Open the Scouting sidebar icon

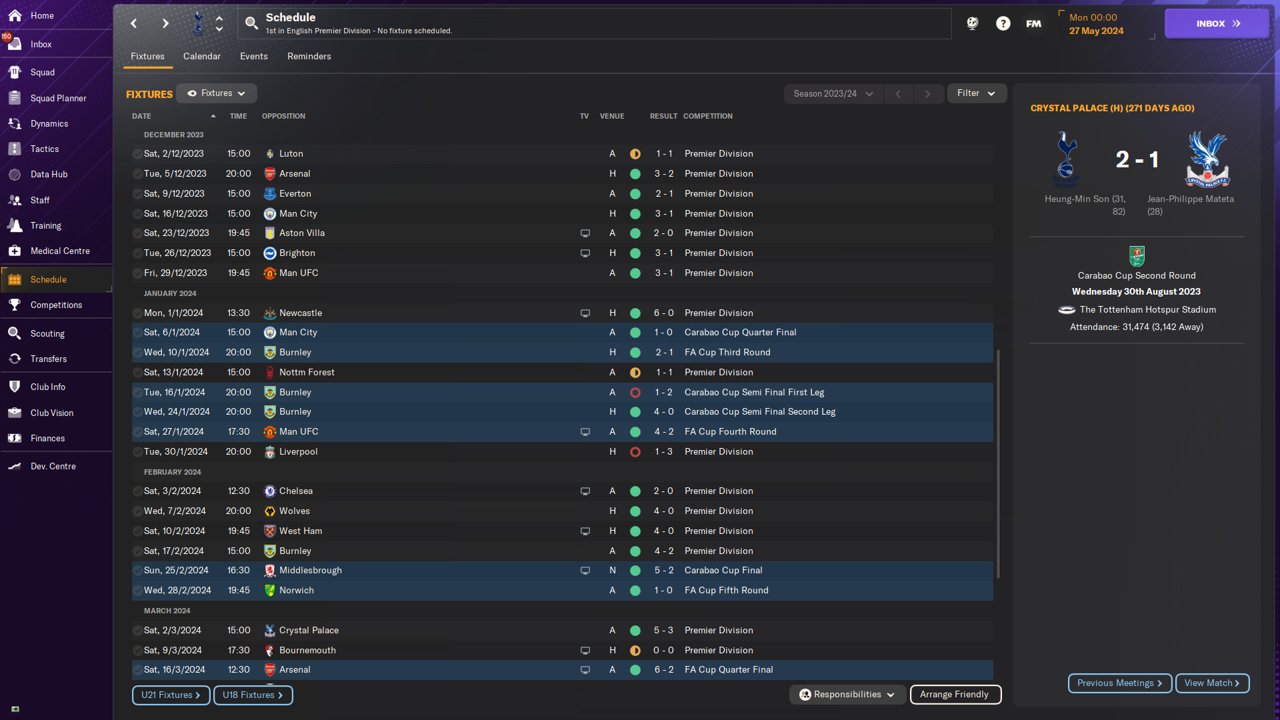(14, 333)
